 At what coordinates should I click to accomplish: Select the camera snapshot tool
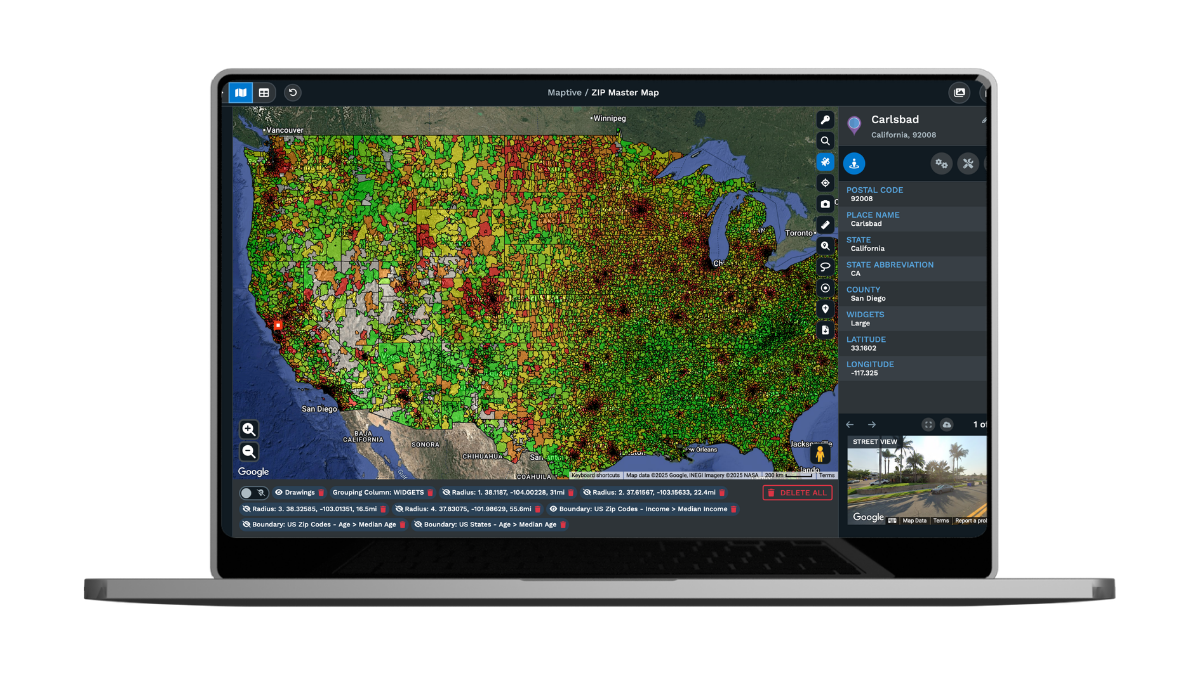825,204
